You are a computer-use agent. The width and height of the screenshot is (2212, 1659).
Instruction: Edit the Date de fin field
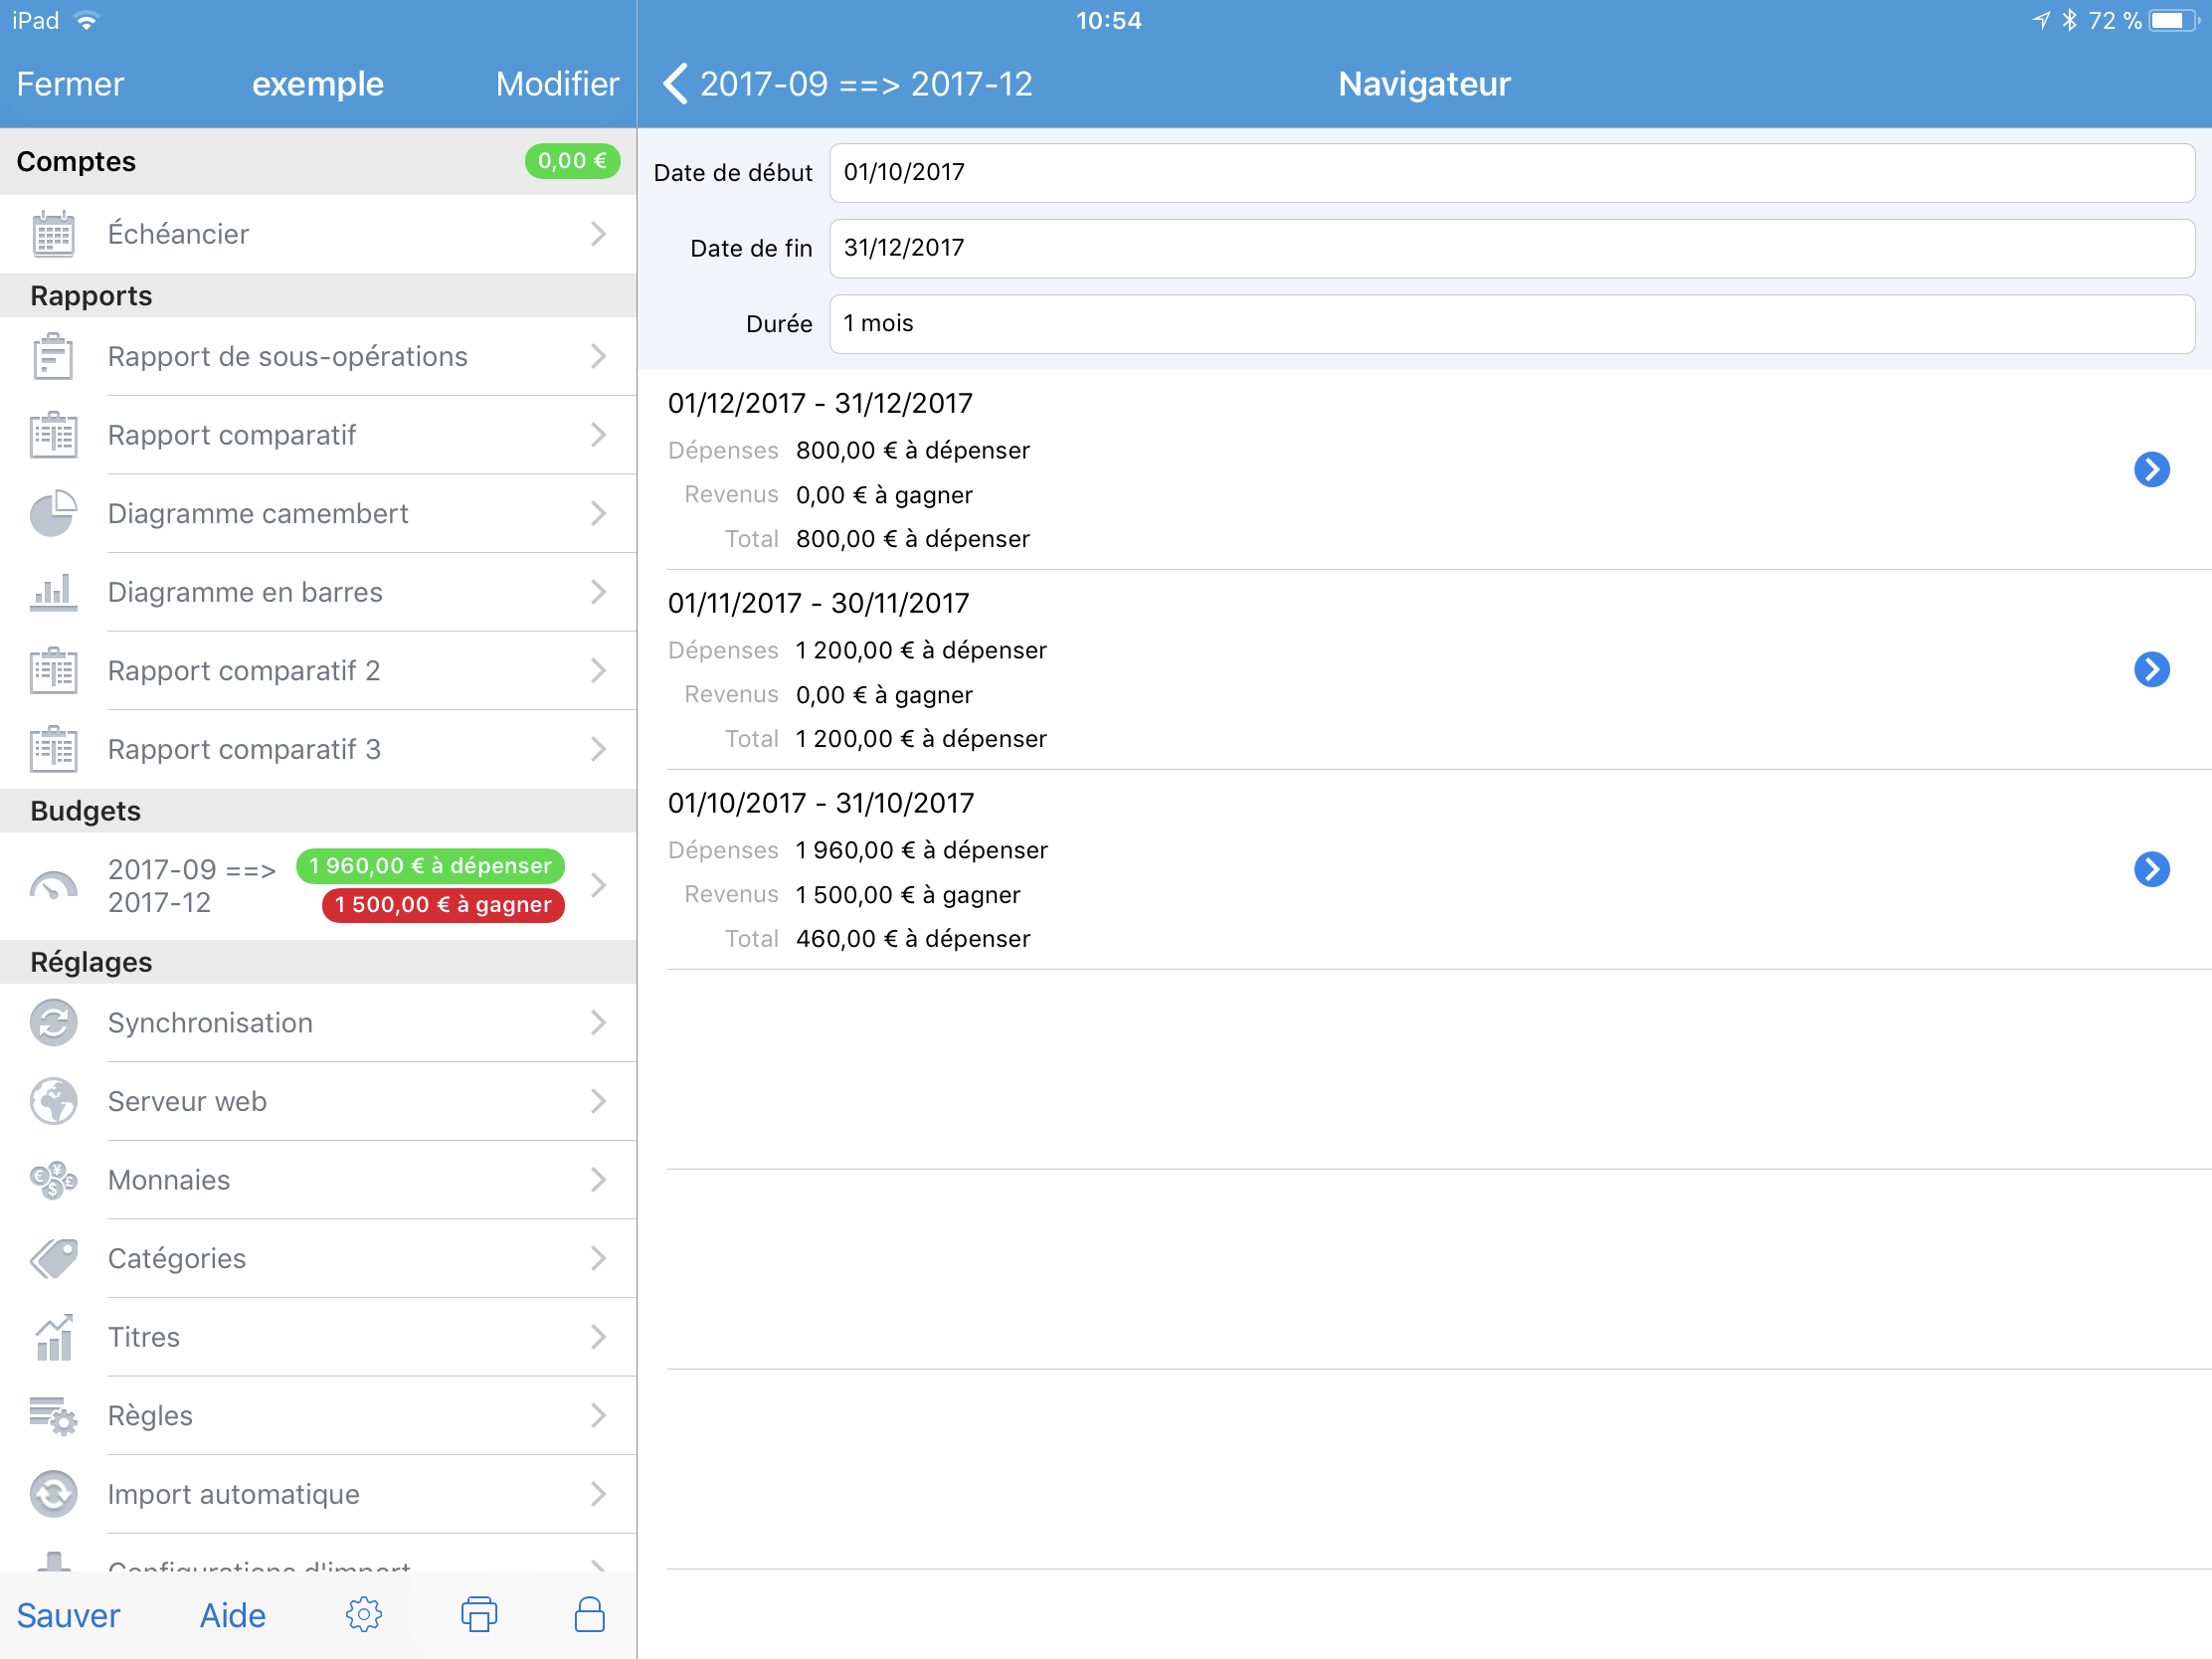[x=1511, y=248]
